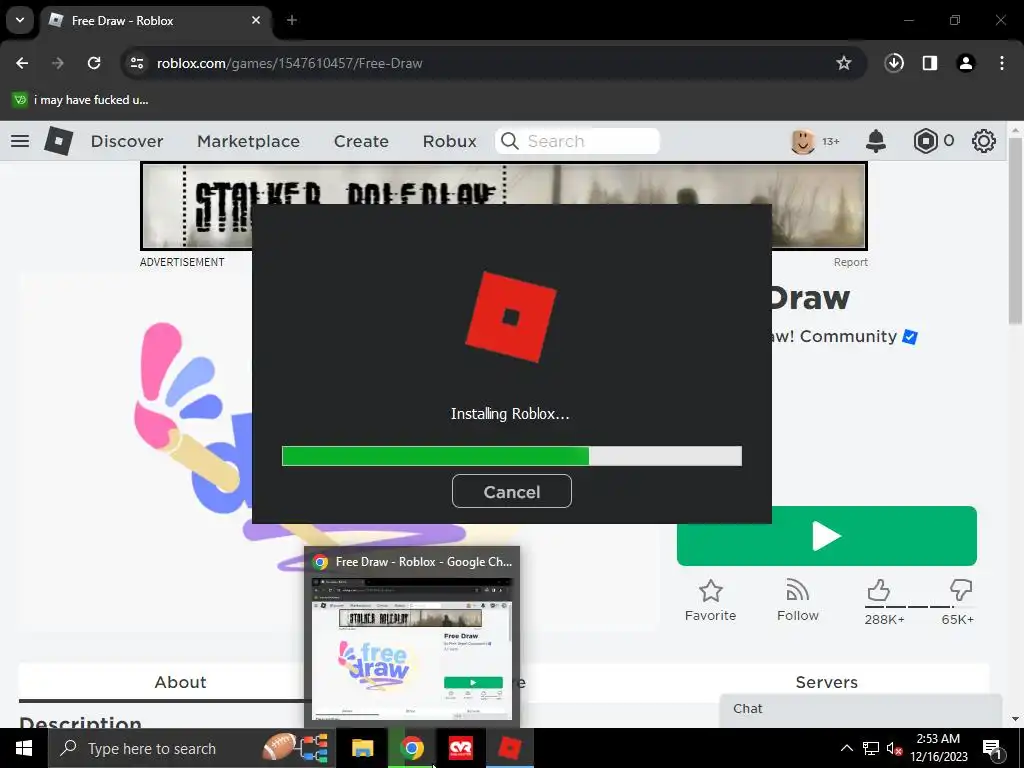This screenshot has width=1024, height=768.
Task: Open the Discover menu item
Action: [x=127, y=141]
